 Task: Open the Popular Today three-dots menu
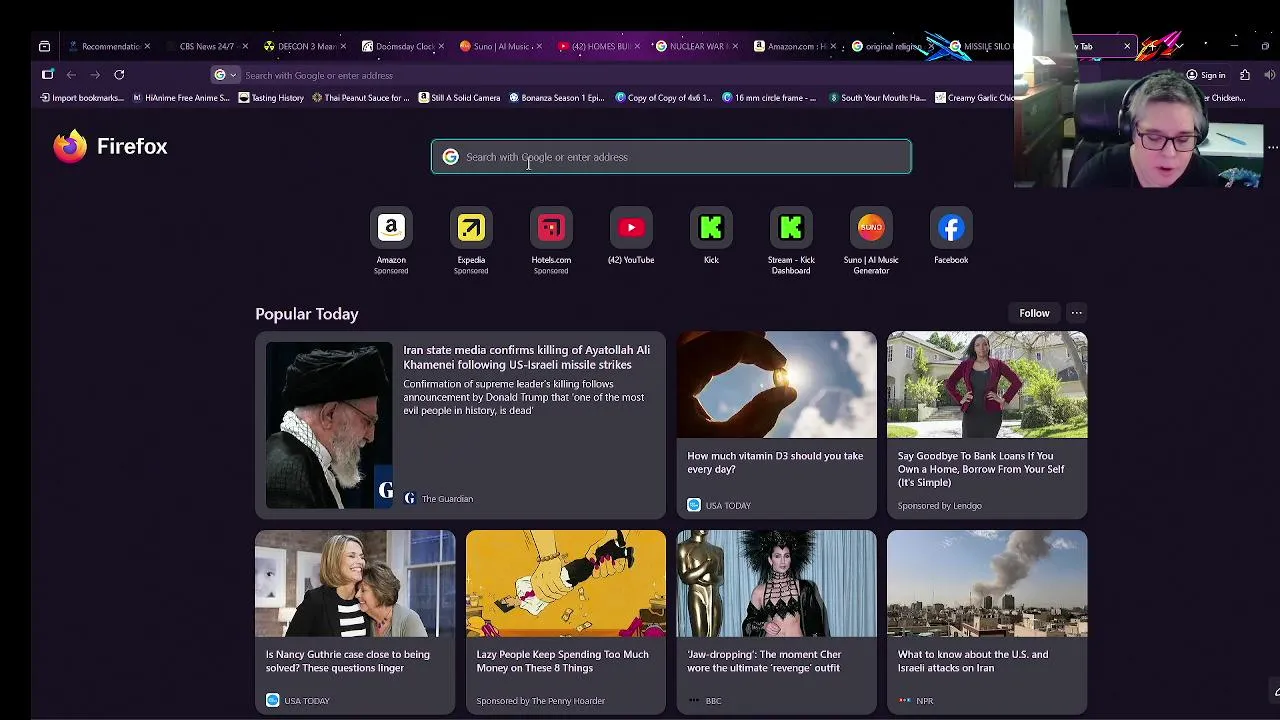[1076, 313]
